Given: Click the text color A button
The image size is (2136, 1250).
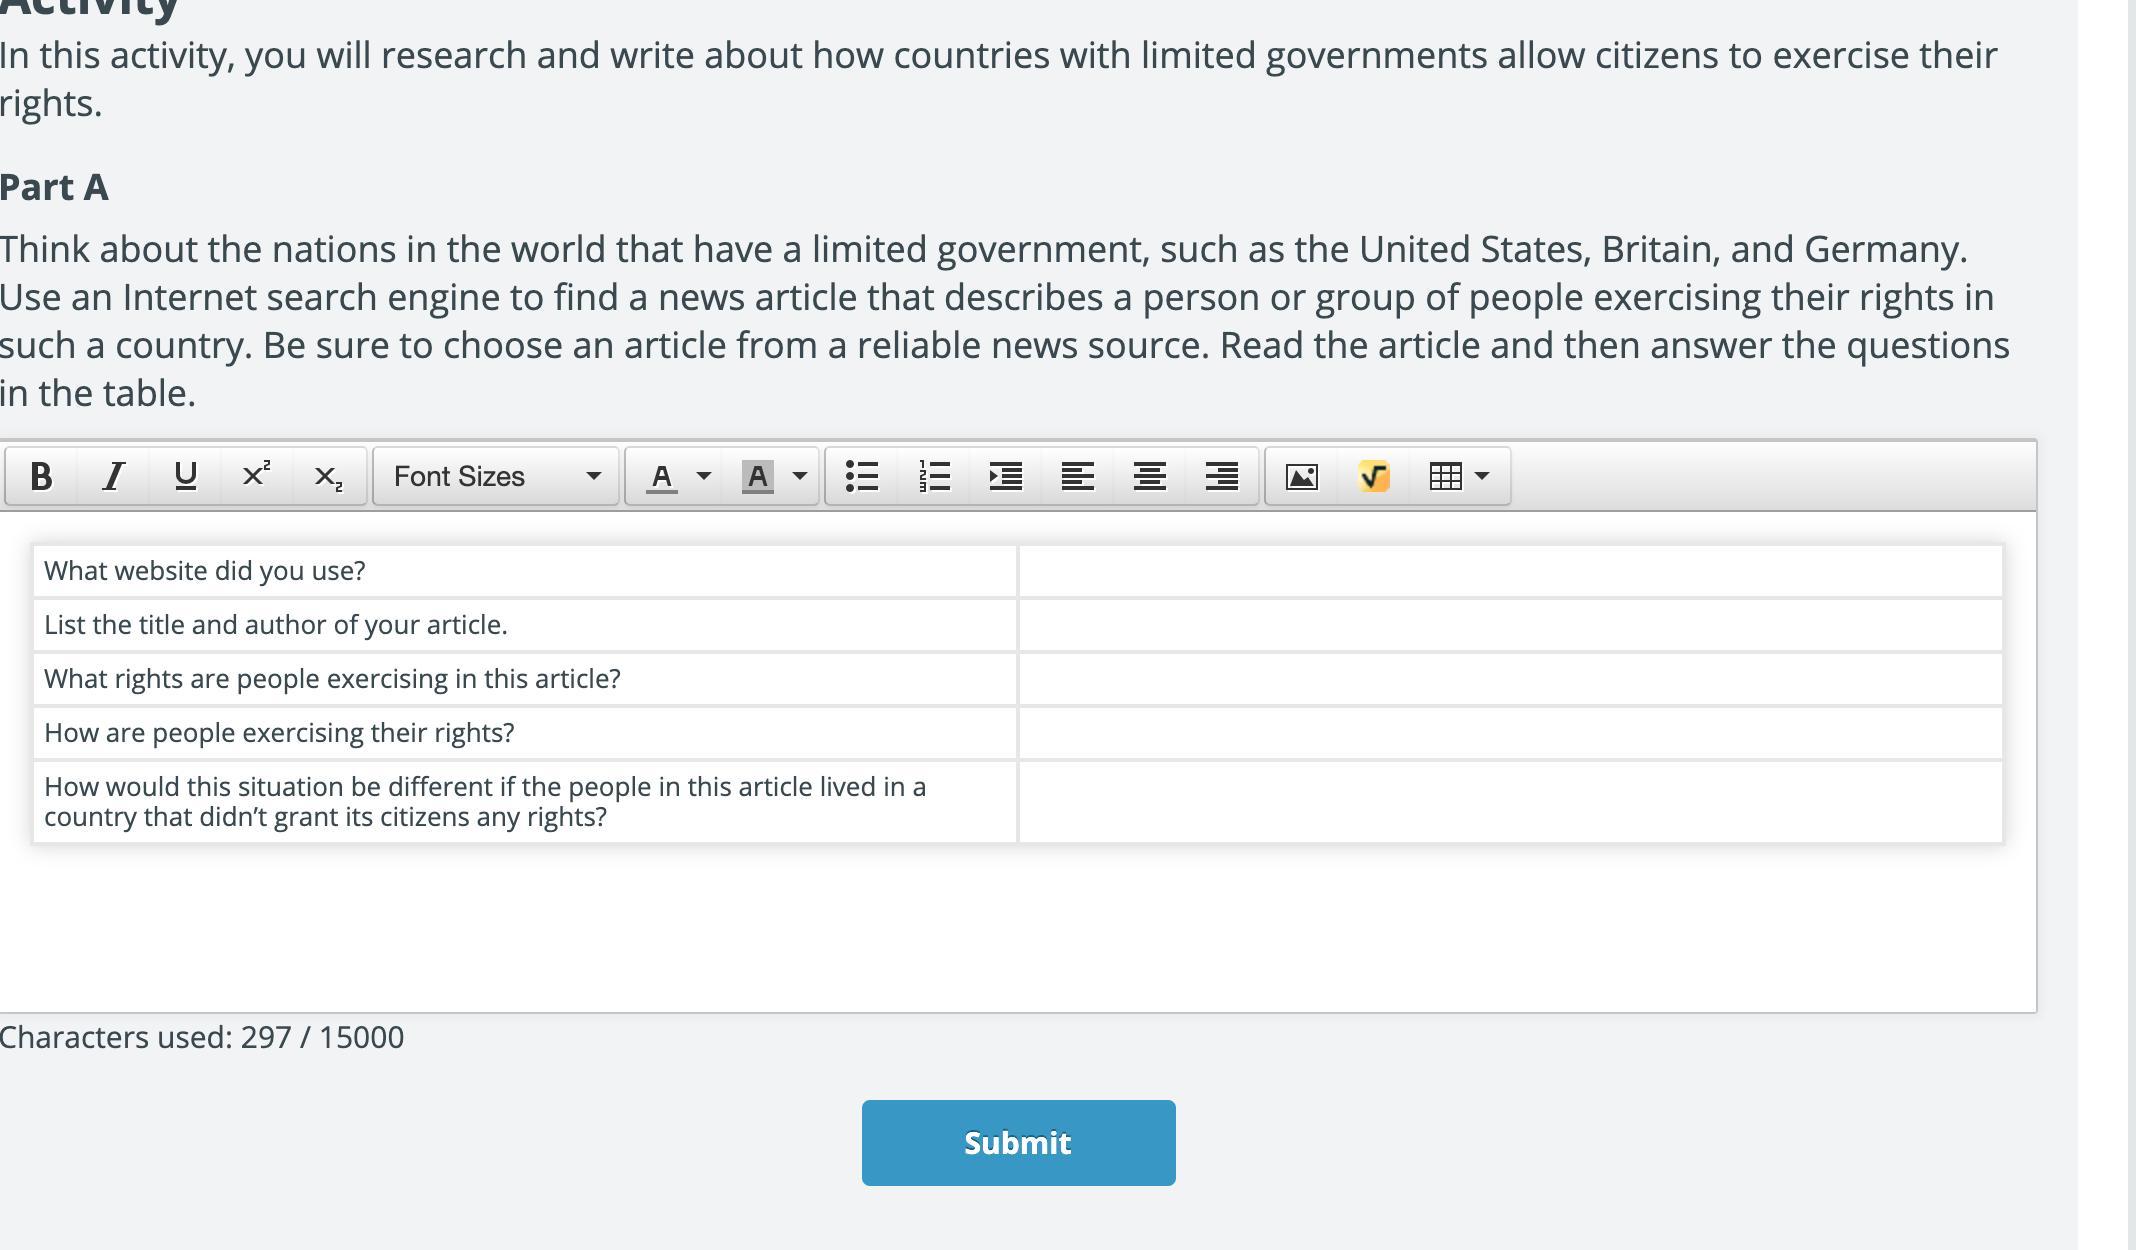Looking at the screenshot, I should click(x=661, y=477).
